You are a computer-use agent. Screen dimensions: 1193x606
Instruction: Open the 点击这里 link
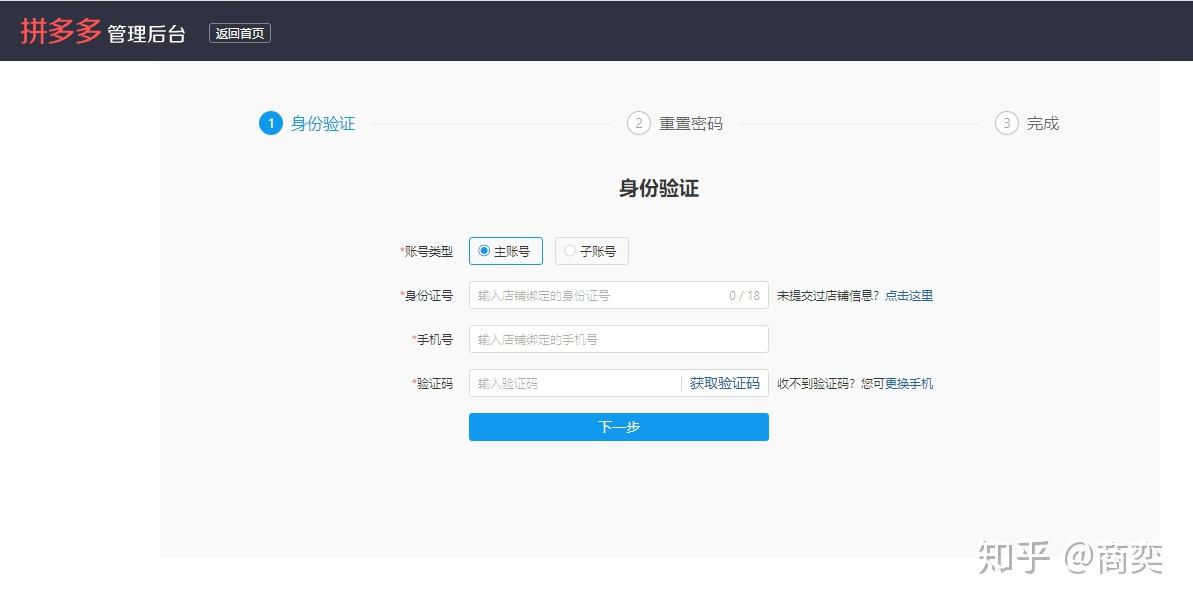(x=908, y=295)
